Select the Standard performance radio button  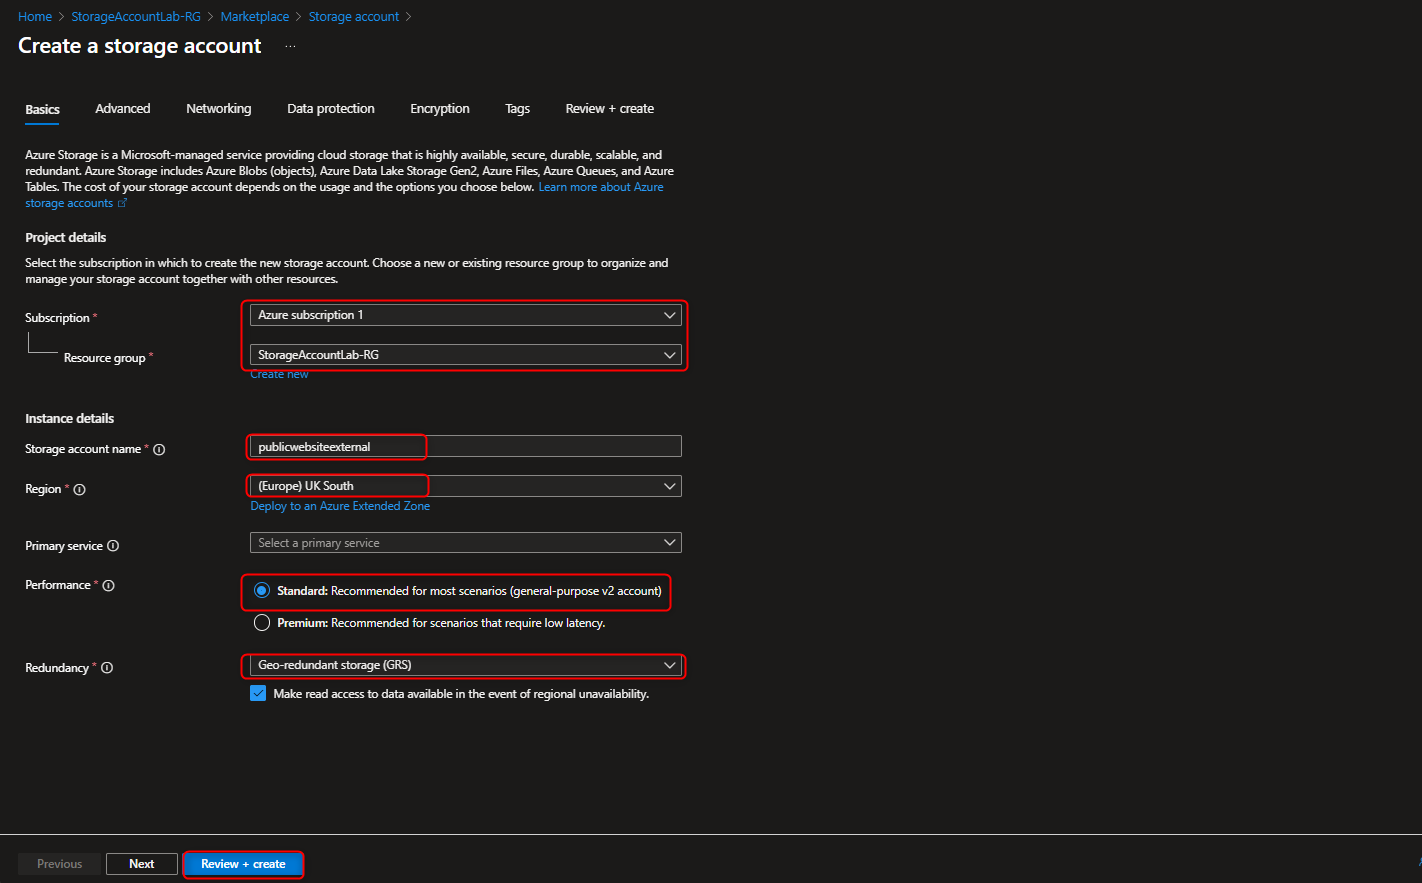pos(261,590)
